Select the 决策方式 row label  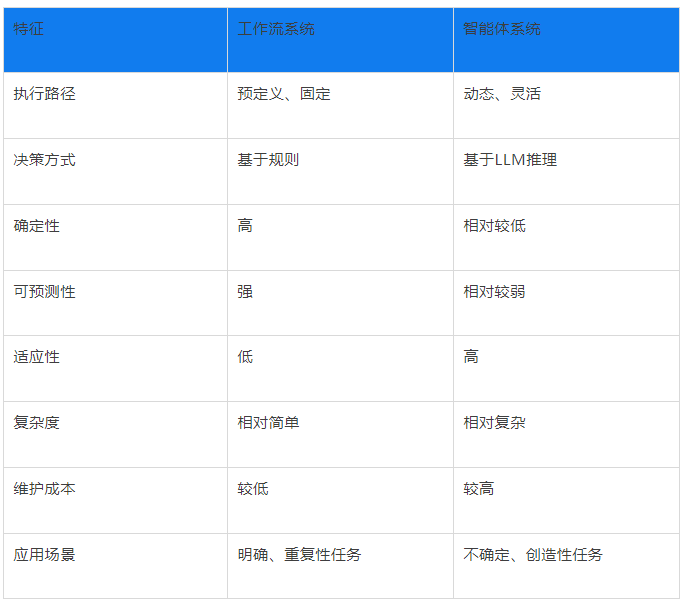[116, 172]
